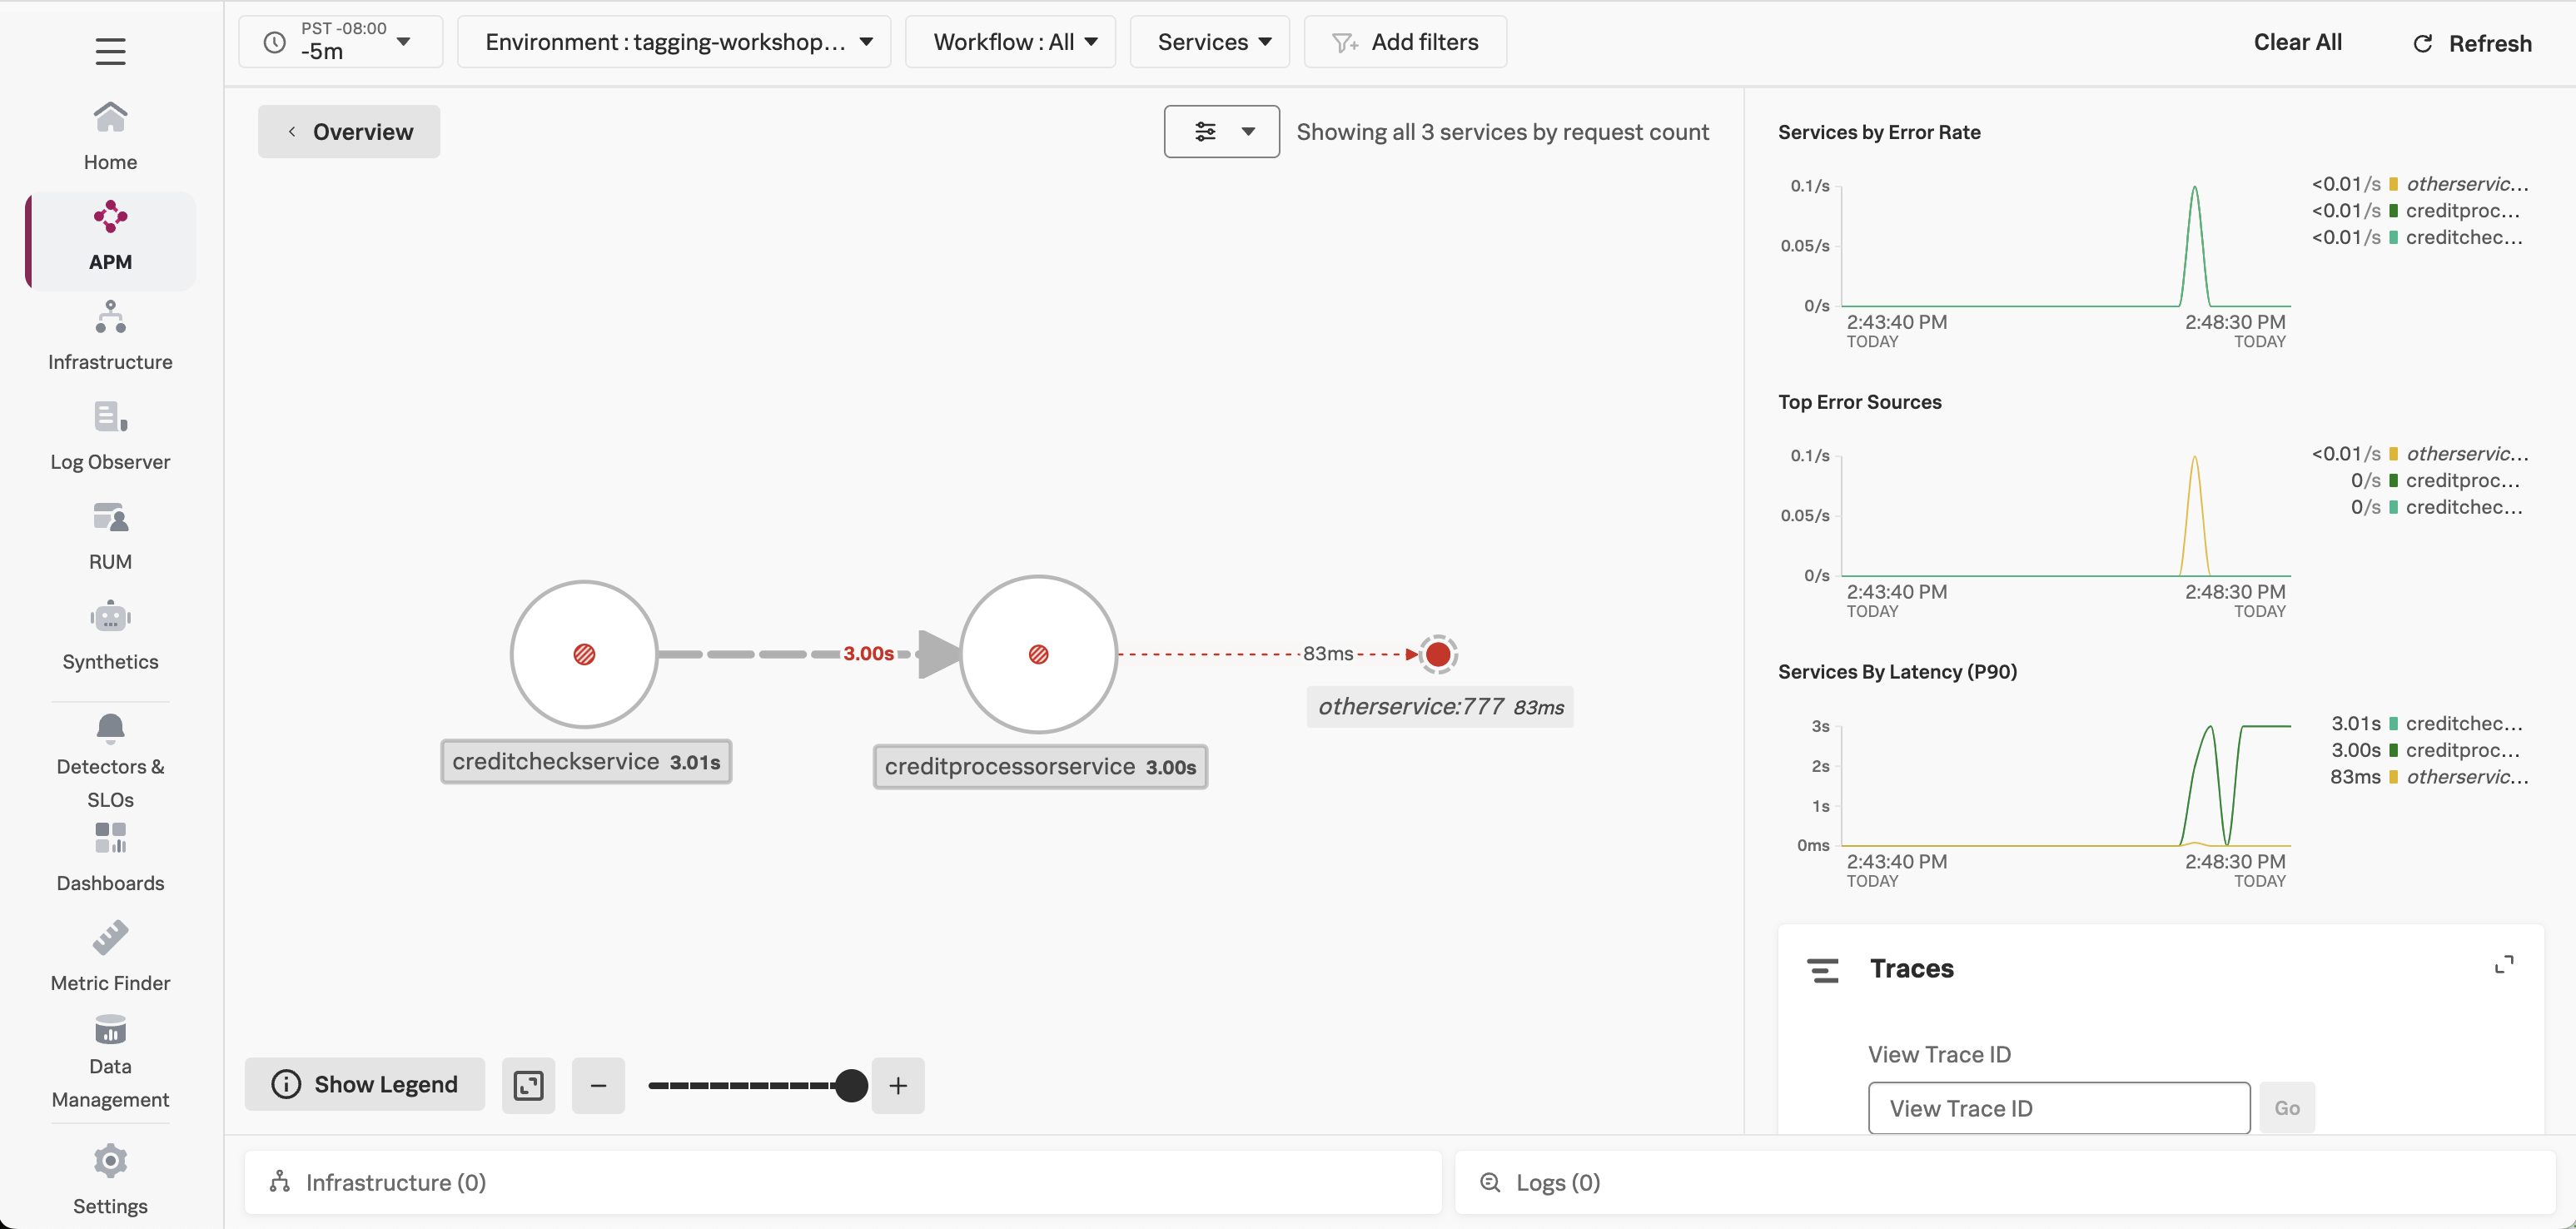This screenshot has width=2576, height=1229.
Task: Open Synthetics robot icon
Action: [x=110, y=617]
